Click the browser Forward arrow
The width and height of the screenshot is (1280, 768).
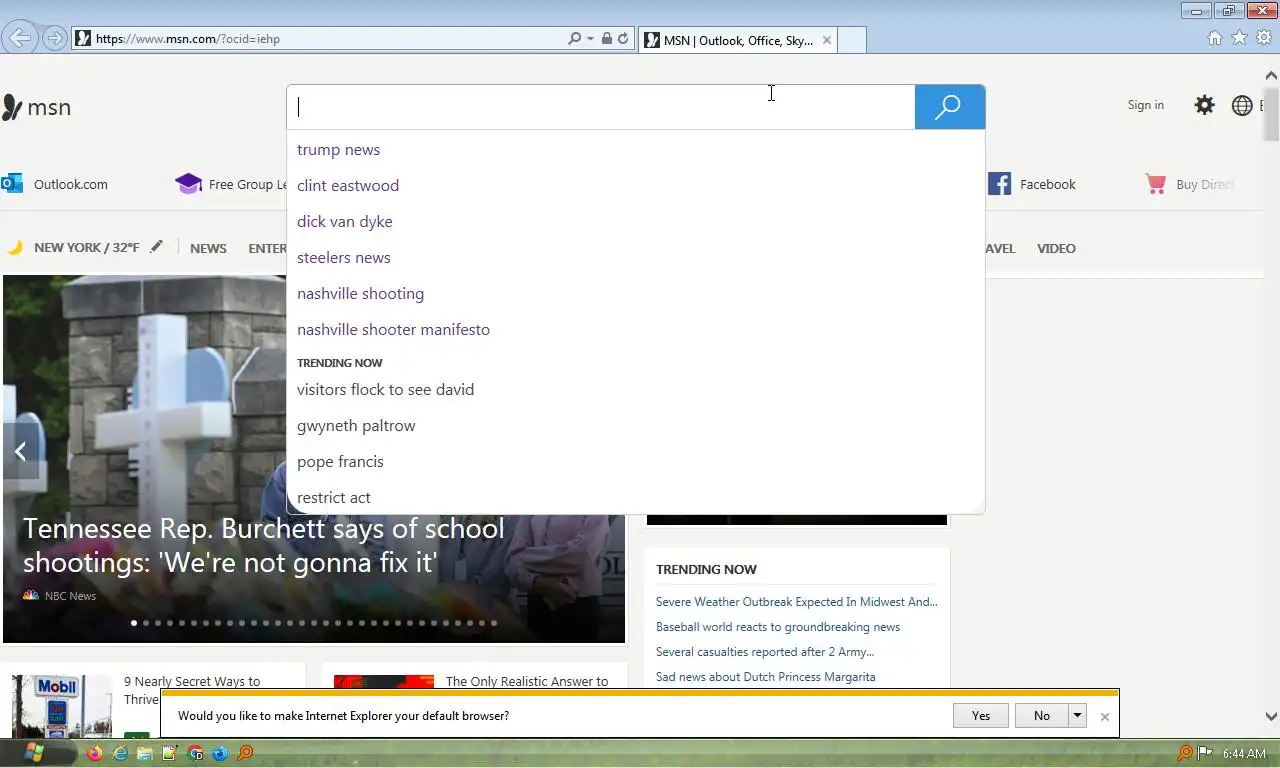(55, 39)
